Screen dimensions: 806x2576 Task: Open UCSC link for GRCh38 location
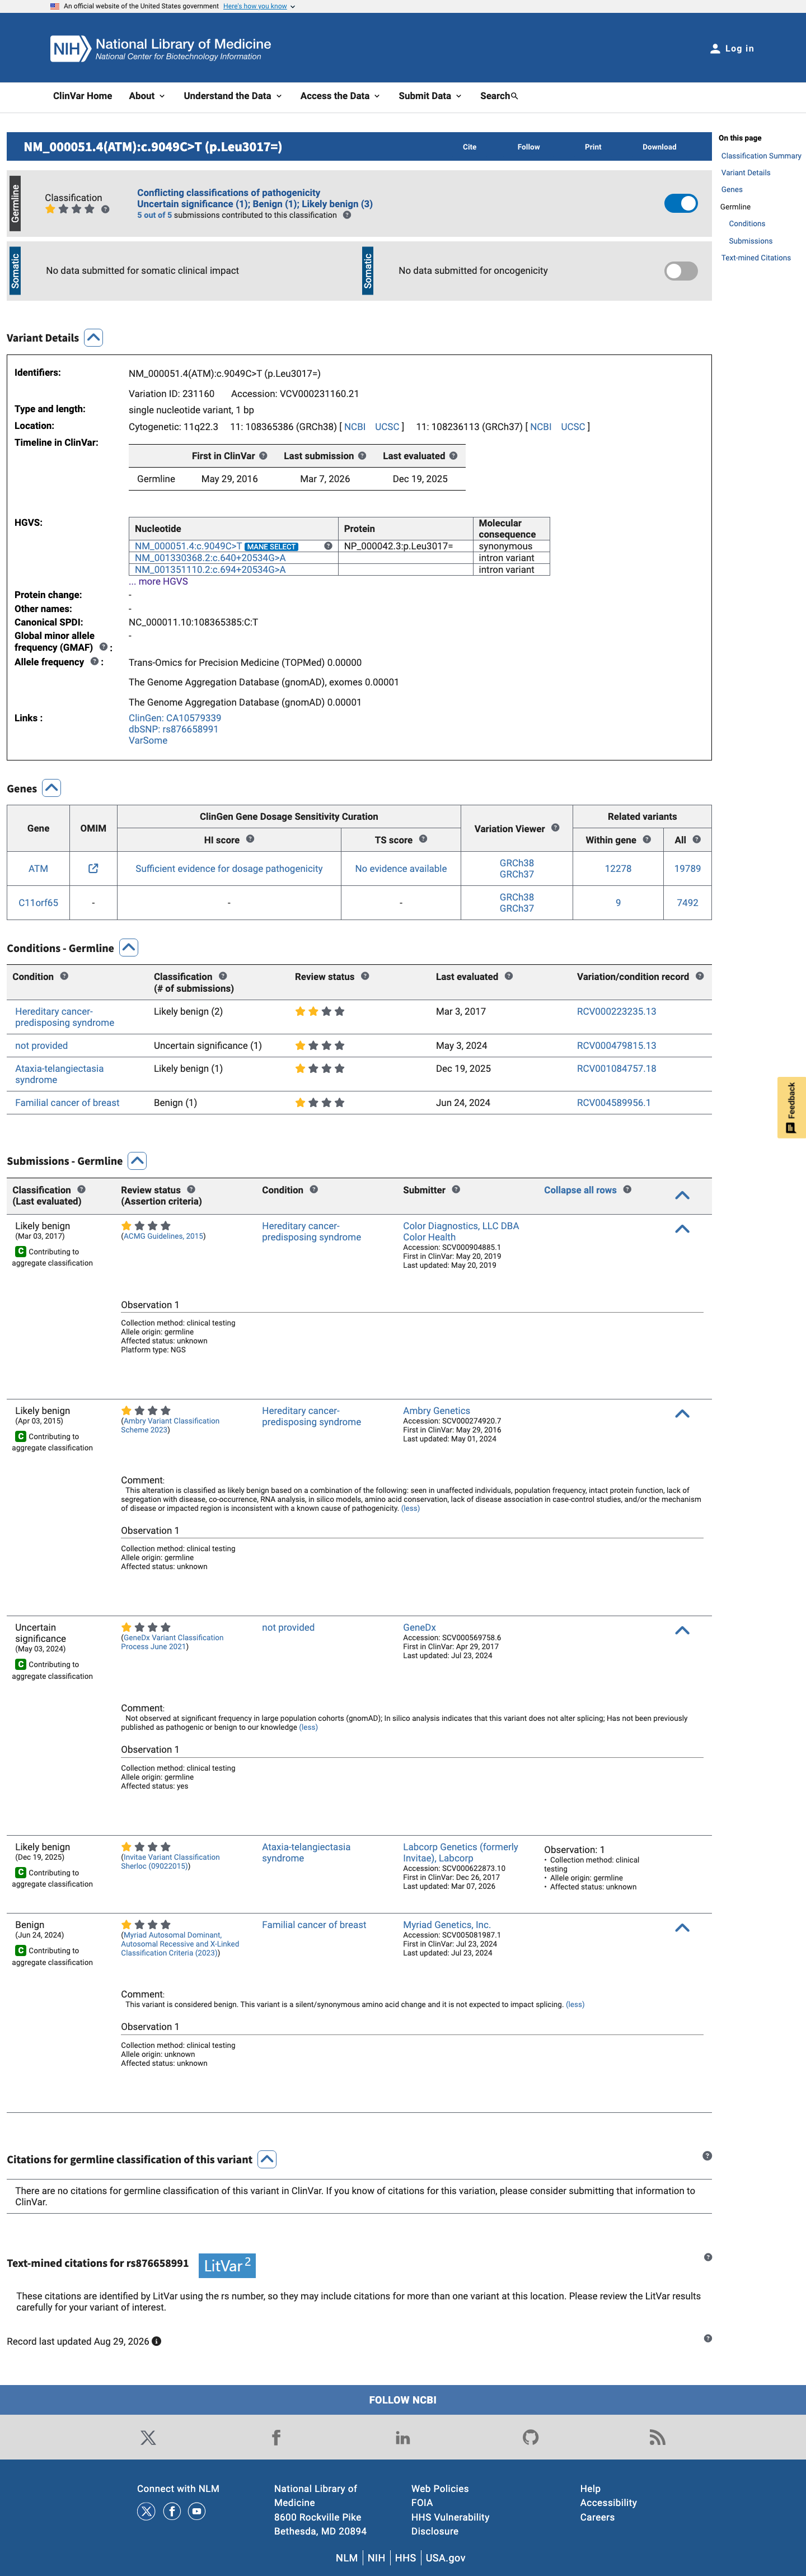(387, 426)
